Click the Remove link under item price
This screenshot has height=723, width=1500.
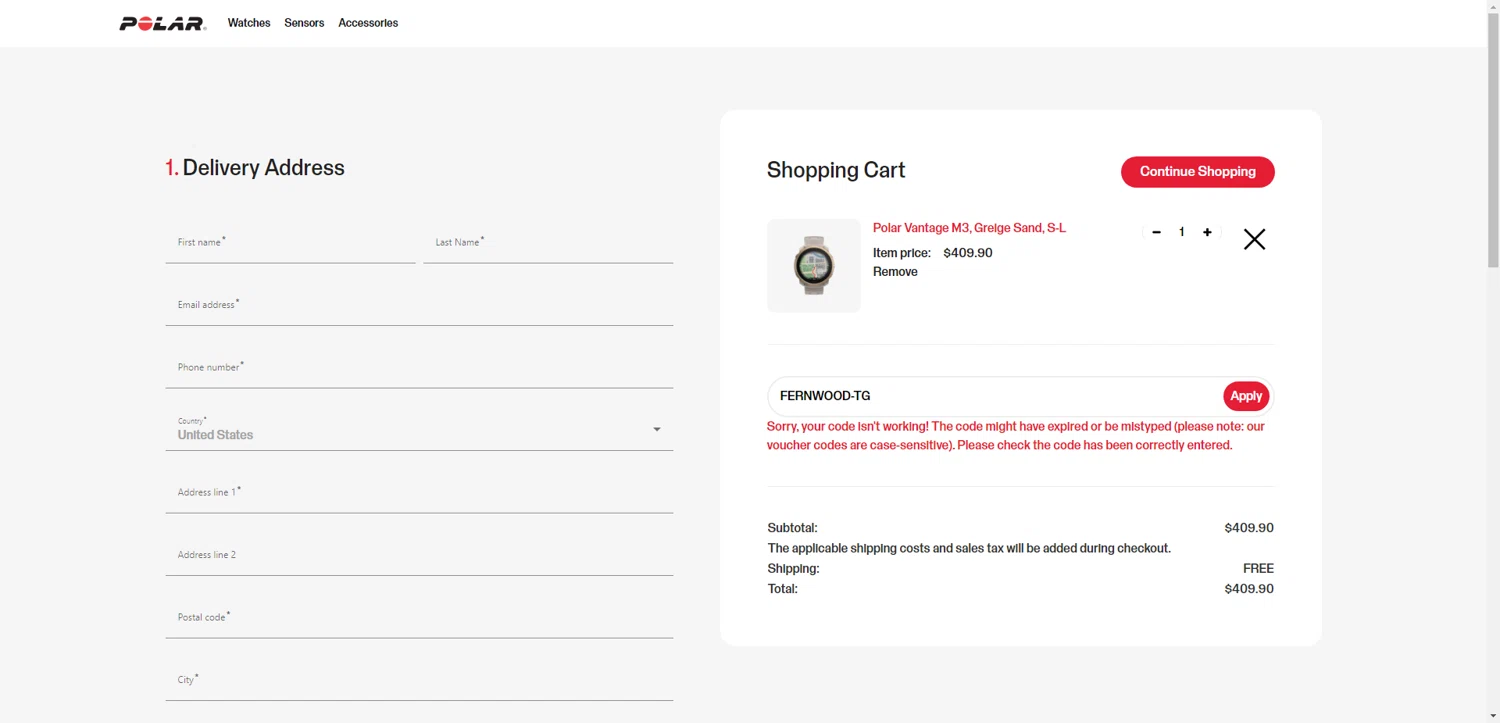tap(895, 272)
